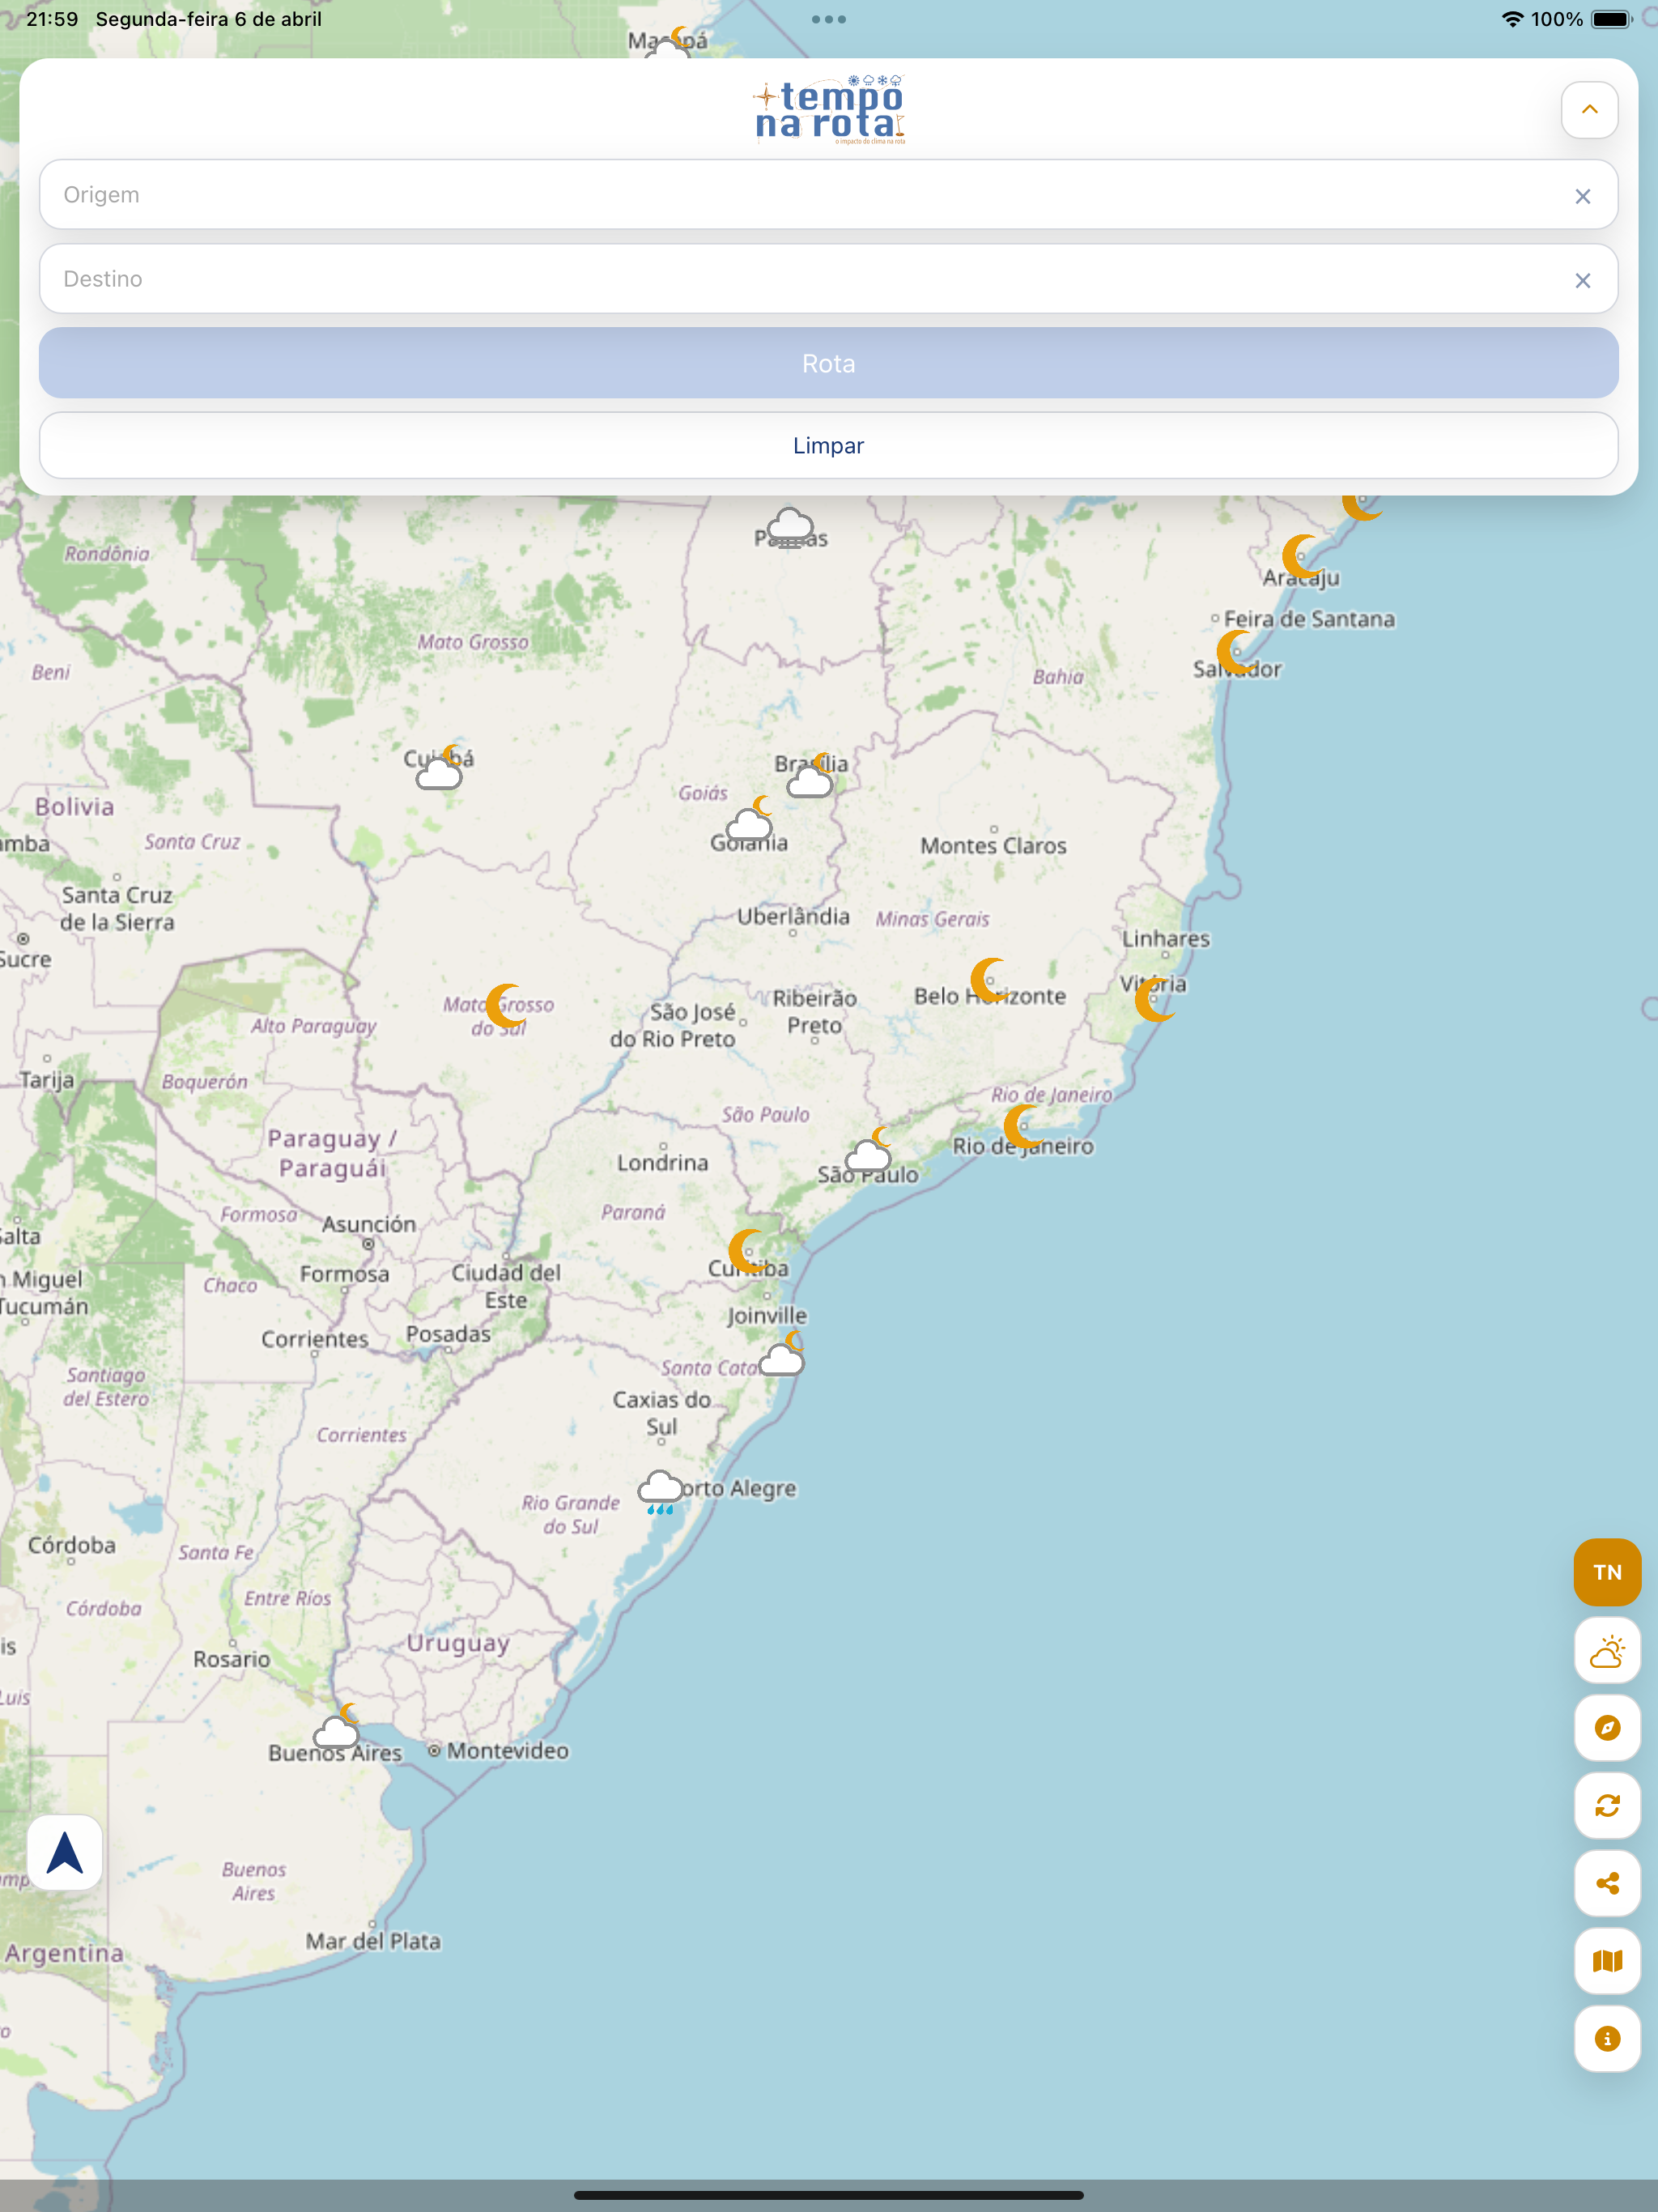This screenshot has height=2212, width=1658.
Task: Toggle the weather sun-cloud layer icon
Action: 1607,1650
